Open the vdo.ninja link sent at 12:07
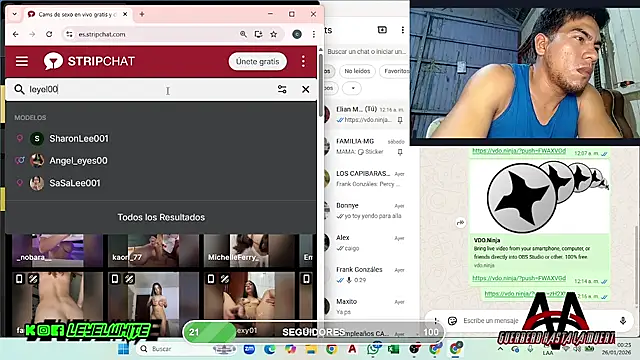640x360 pixels. (x=519, y=151)
